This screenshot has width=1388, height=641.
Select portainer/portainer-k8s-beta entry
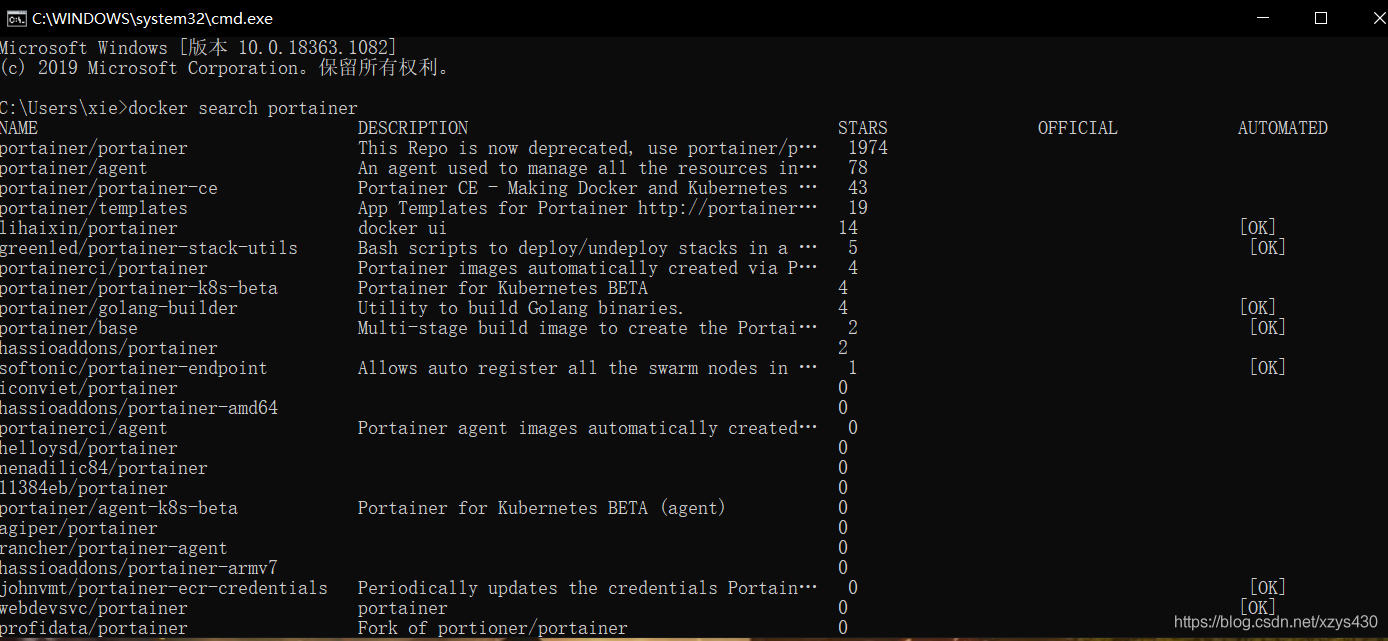pos(139,288)
